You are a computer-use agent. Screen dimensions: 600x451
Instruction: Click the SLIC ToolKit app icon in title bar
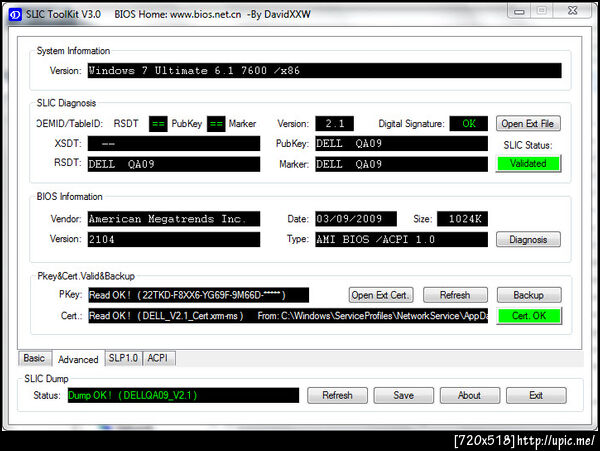pyautogui.click(x=15, y=15)
